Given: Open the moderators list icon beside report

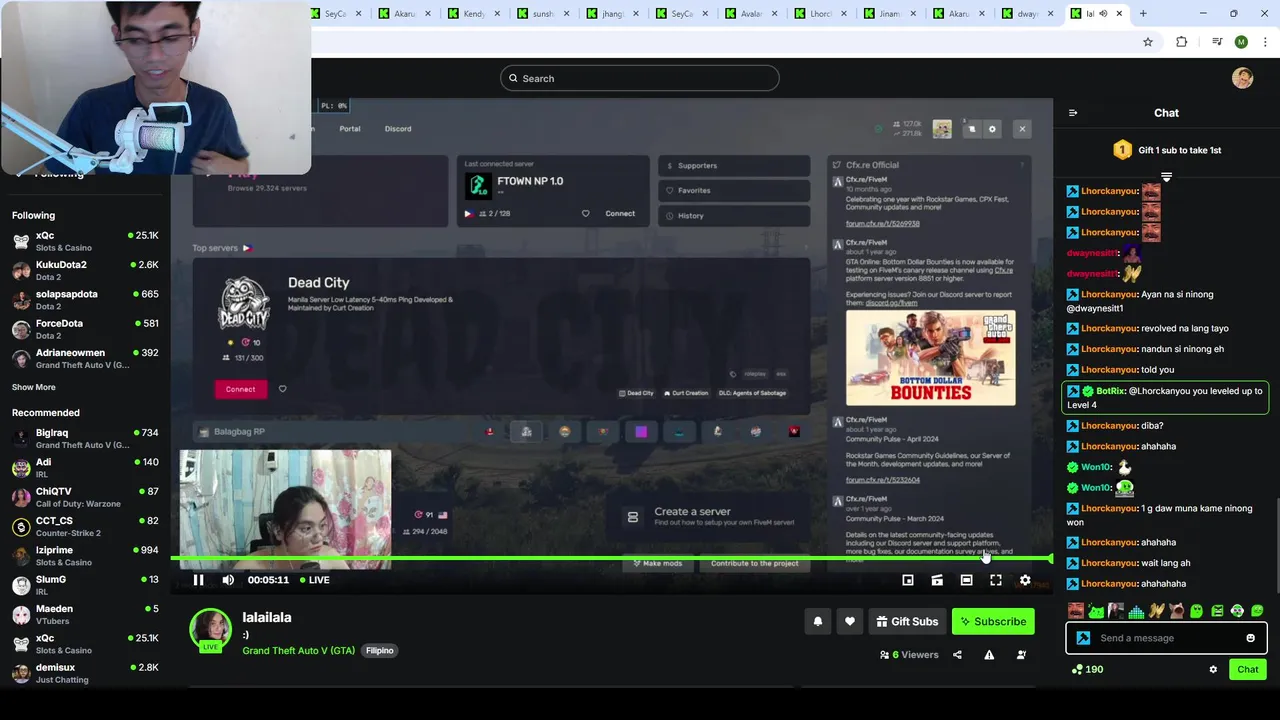Looking at the screenshot, I should 1021,655.
